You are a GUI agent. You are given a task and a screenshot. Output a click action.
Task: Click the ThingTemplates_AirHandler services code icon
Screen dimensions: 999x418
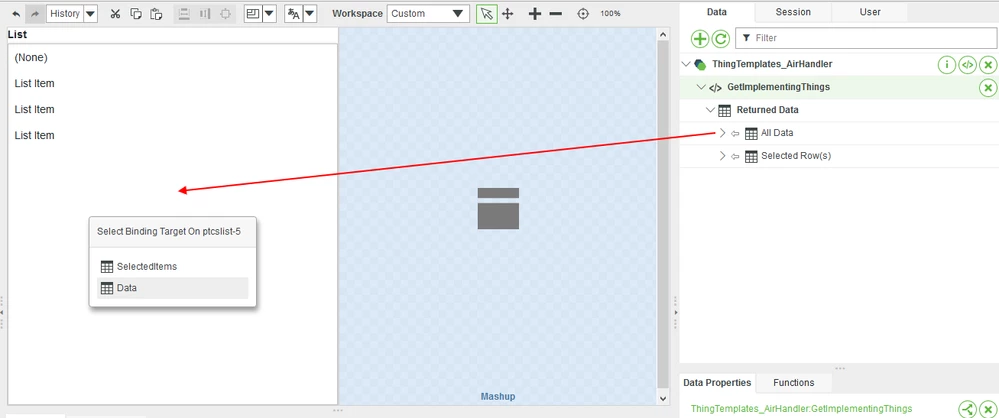click(x=967, y=64)
